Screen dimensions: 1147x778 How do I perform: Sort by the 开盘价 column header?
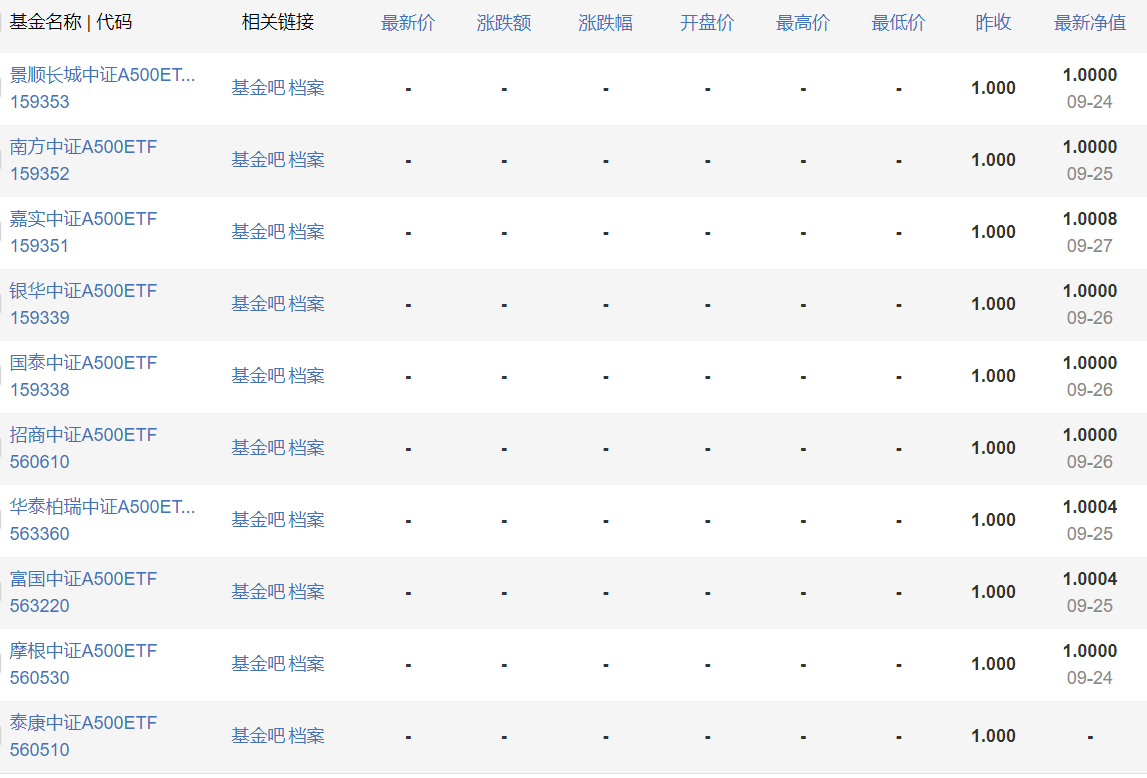707,23
